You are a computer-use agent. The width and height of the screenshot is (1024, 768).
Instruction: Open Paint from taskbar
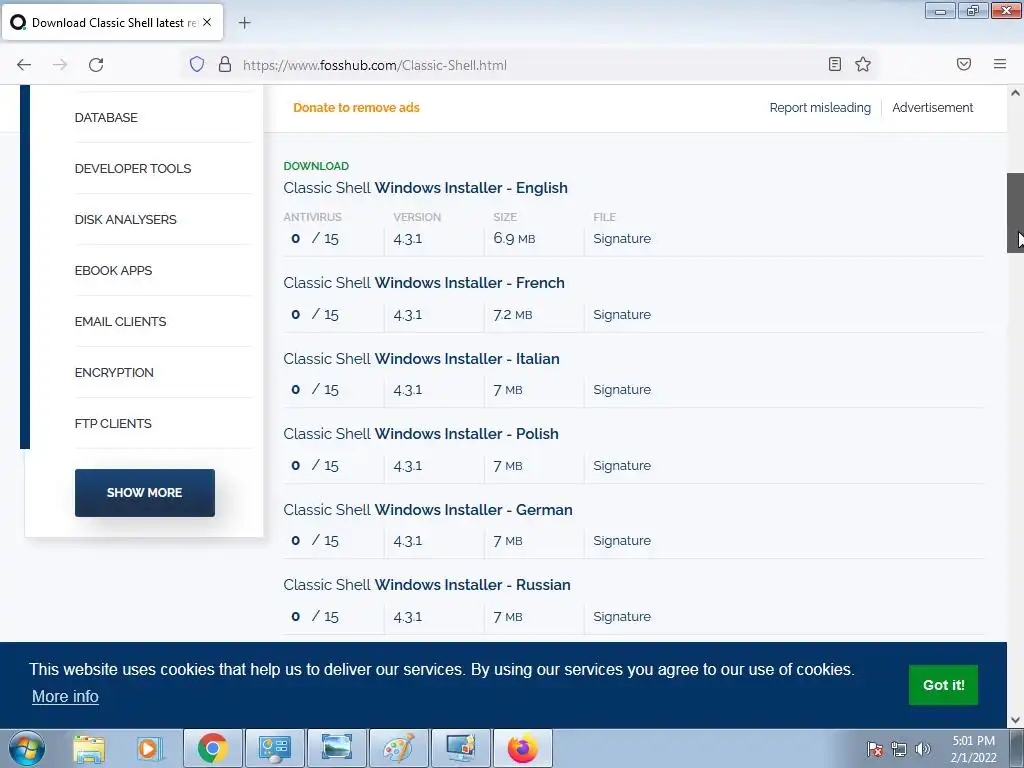(x=398, y=748)
